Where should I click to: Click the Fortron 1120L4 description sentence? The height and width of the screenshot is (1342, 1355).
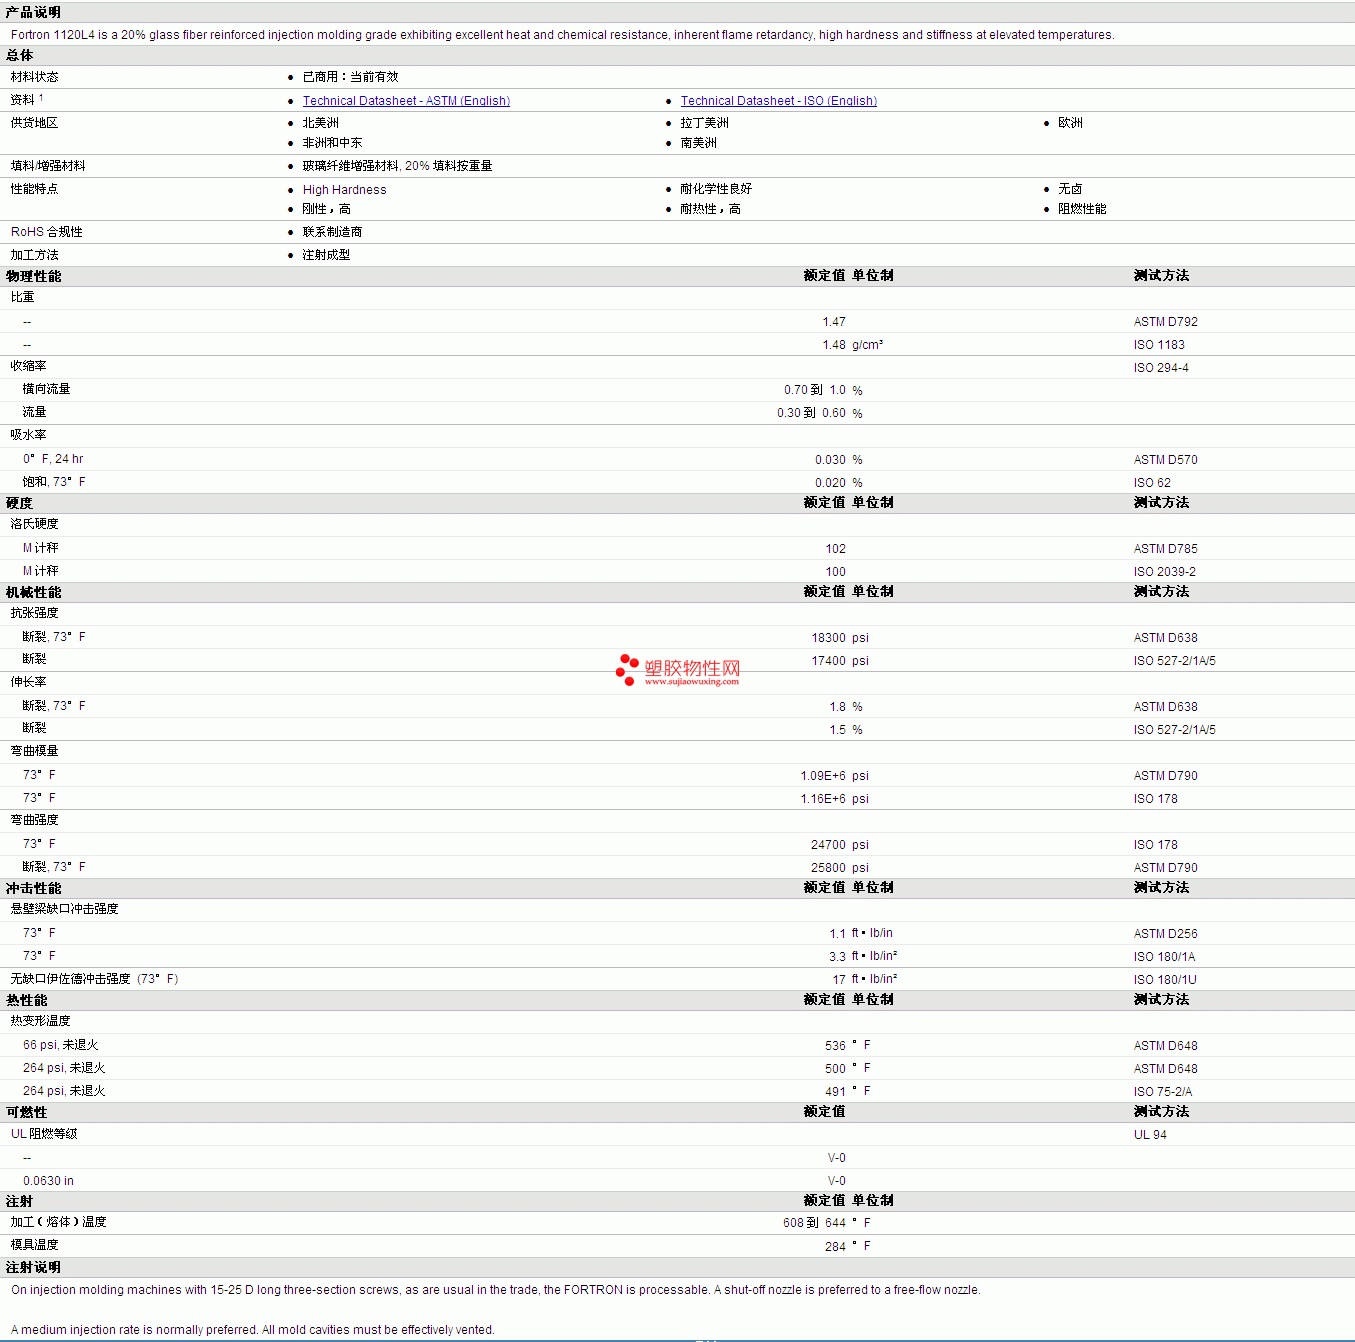(562, 35)
